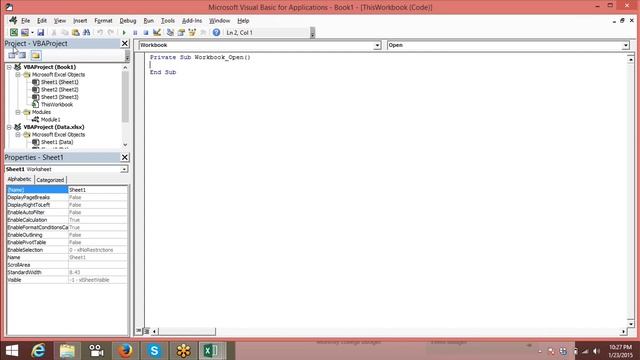Image resolution: width=640 pixels, height=360 pixels.
Task: Click the Visible property value
Action: point(98,280)
